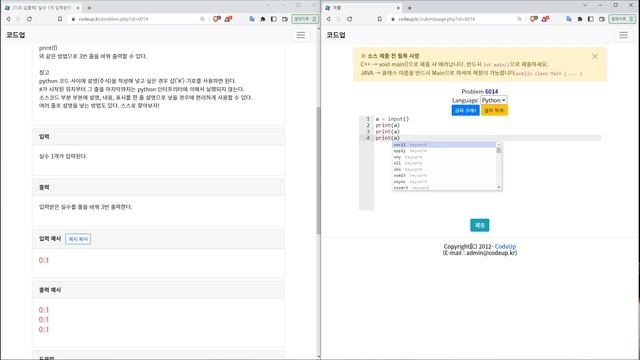Viewport: 640px width, 360px height.
Task: Open the translate extension in the left window
Action: (252, 19)
